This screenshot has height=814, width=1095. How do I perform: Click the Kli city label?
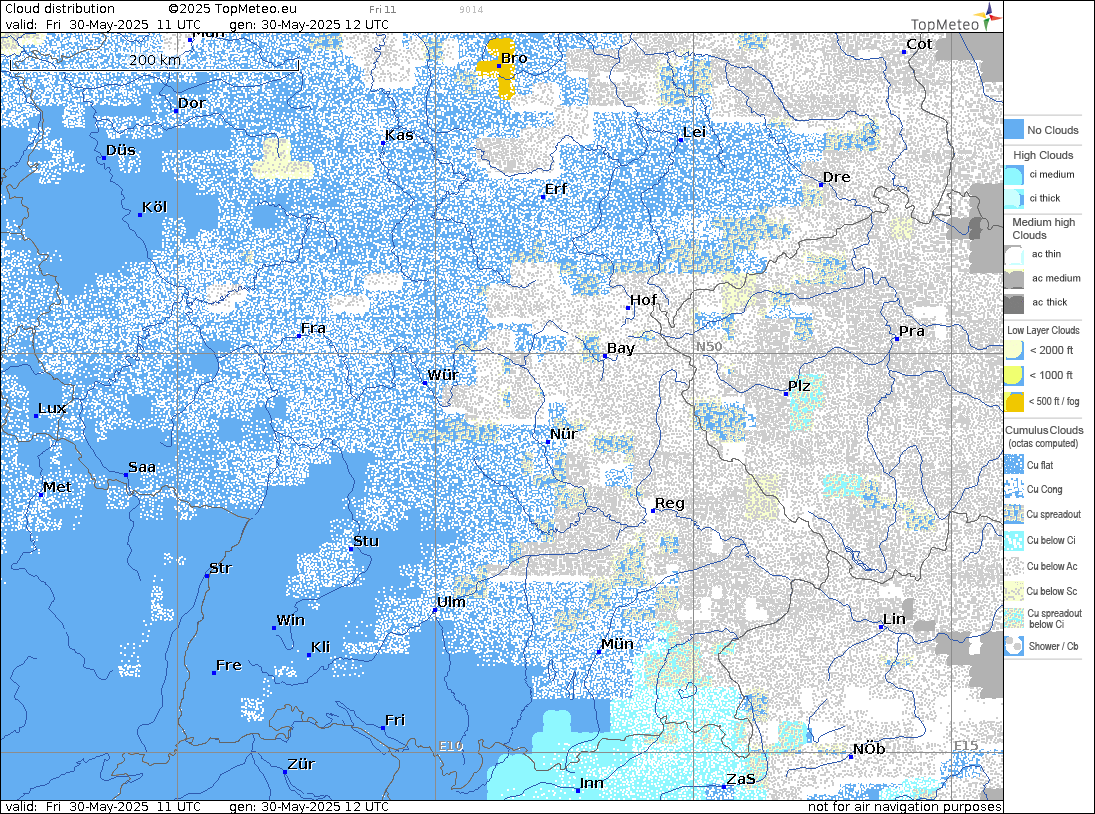tap(321, 647)
